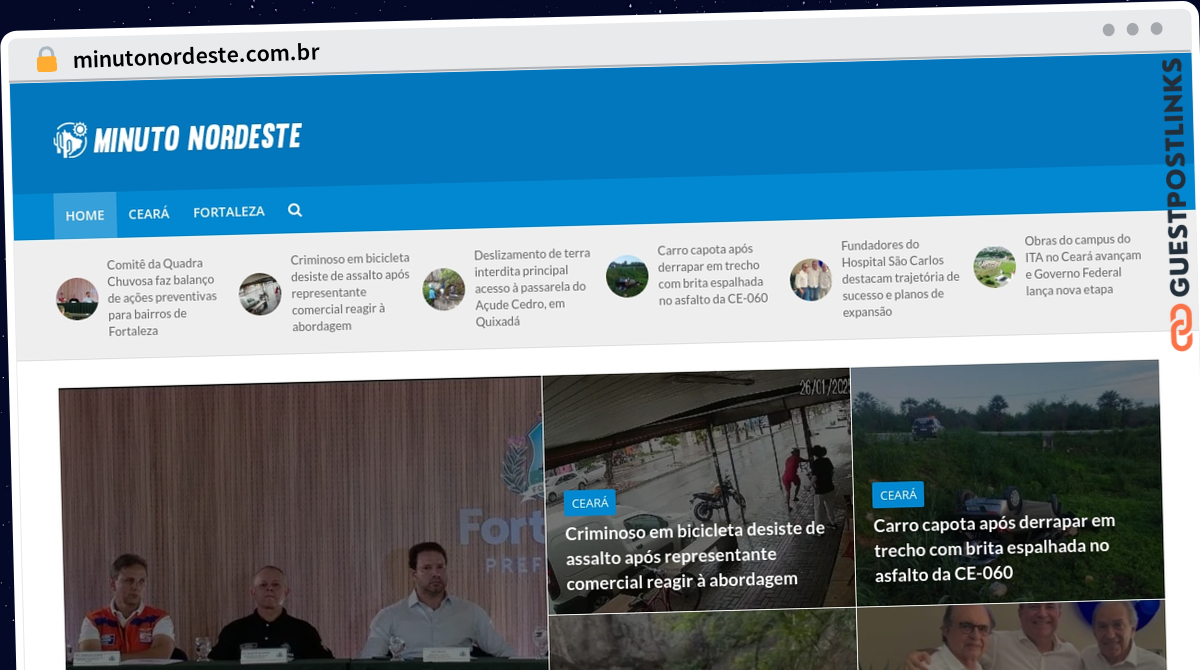The image size is (1200, 670).
Task: Click the Comitê da Quadra Chuvosa round thumbnail
Action: (x=77, y=299)
